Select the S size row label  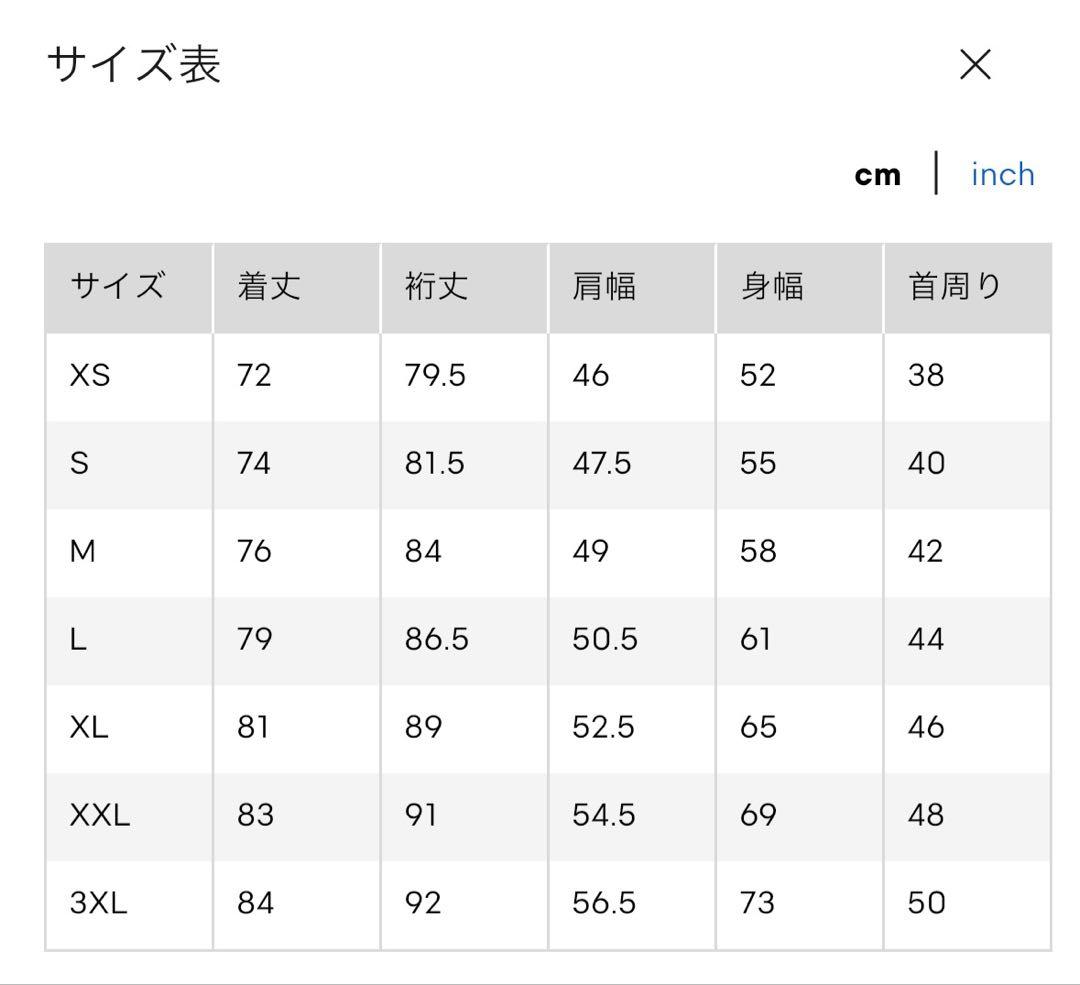pyautogui.click(x=79, y=463)
